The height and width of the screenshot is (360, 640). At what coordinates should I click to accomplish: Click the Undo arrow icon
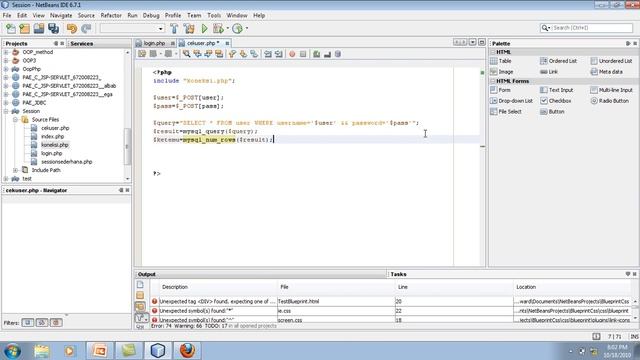point(72,29)
